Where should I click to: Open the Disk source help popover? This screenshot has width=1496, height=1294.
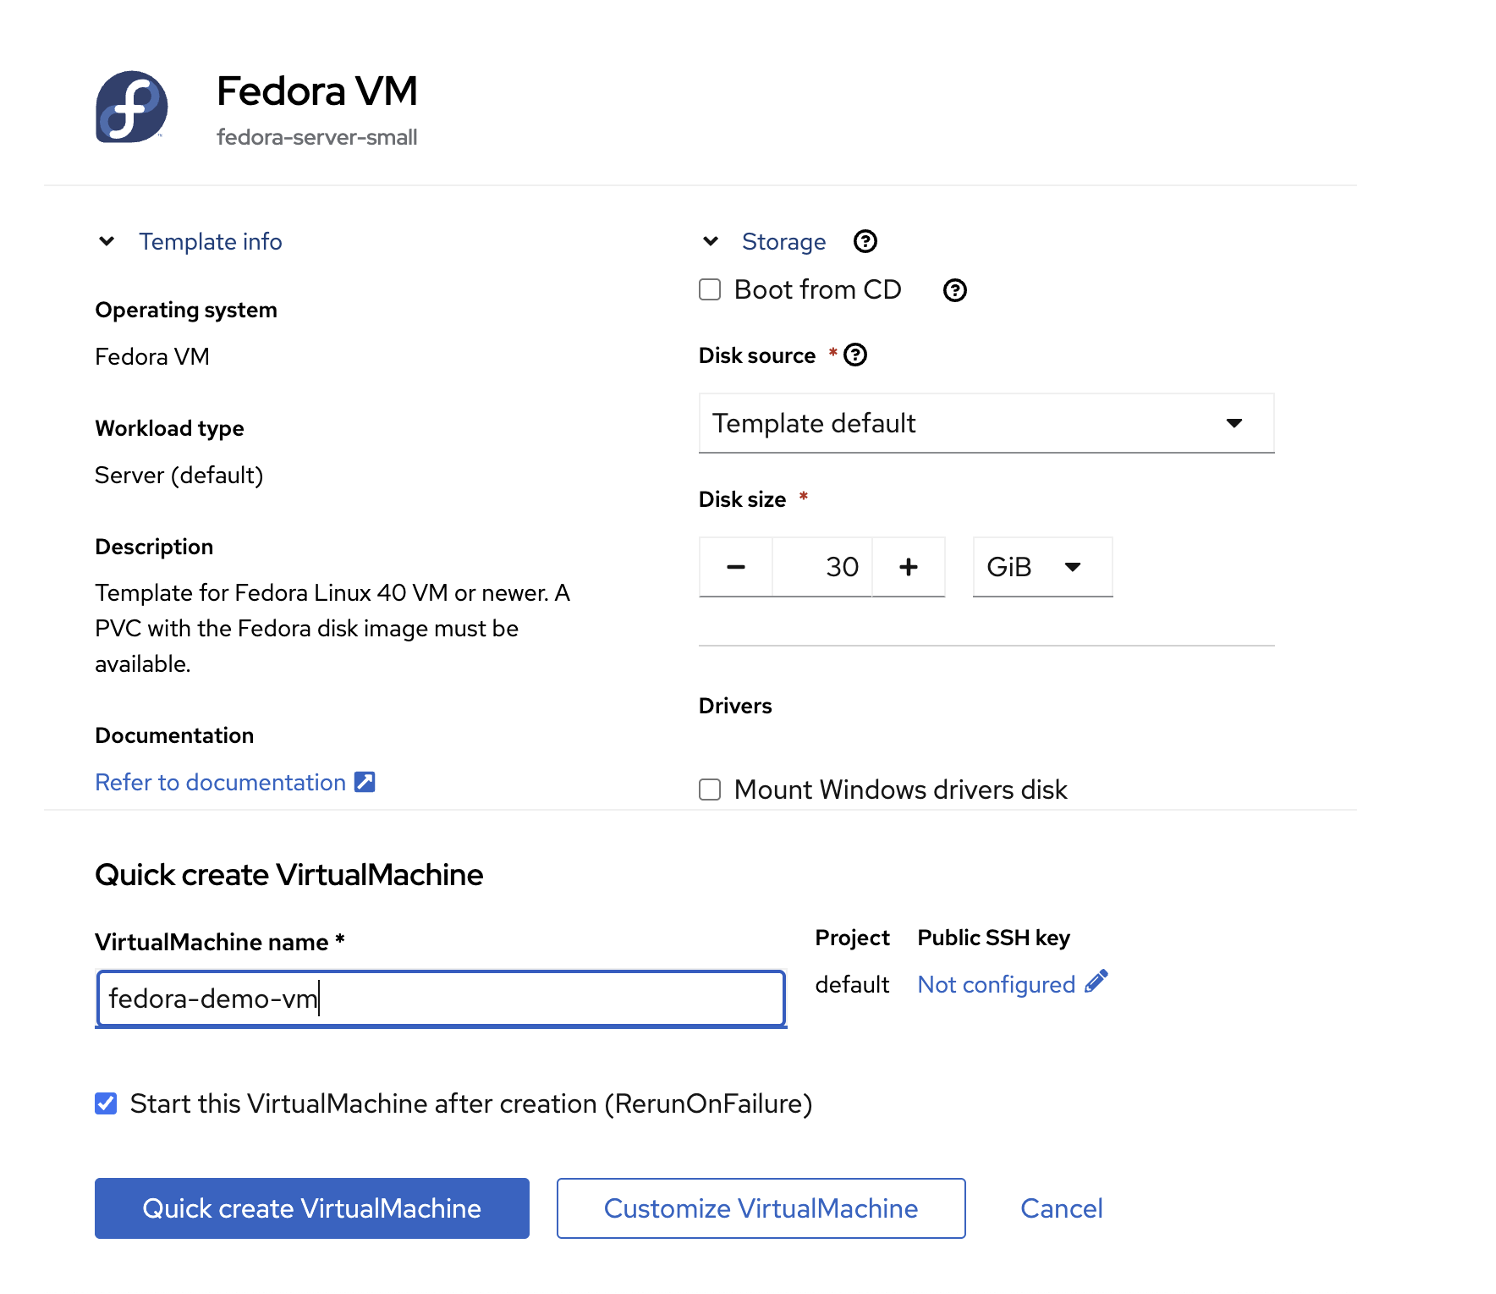856,354
